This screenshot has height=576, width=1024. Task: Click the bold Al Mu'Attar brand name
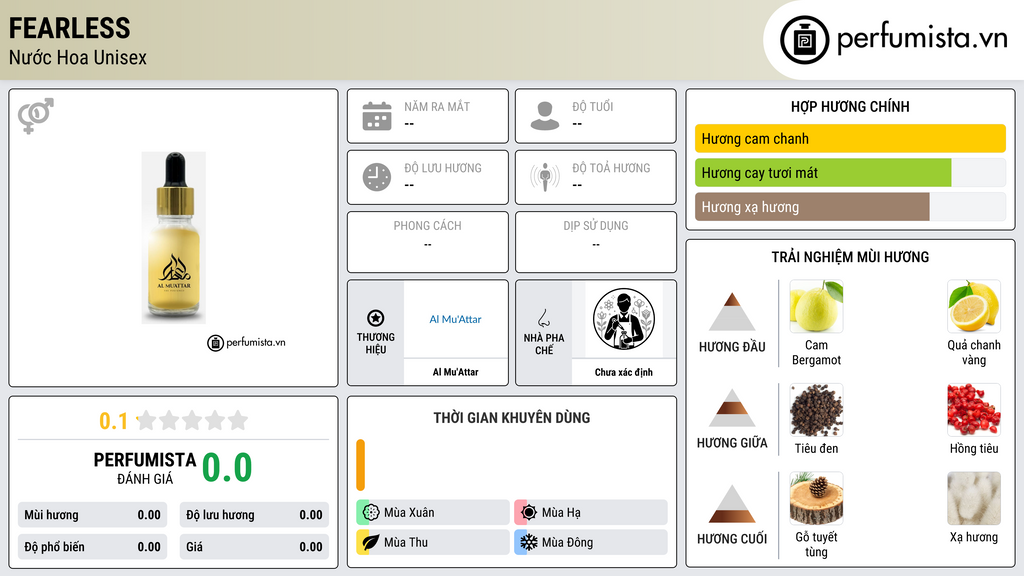455,372
